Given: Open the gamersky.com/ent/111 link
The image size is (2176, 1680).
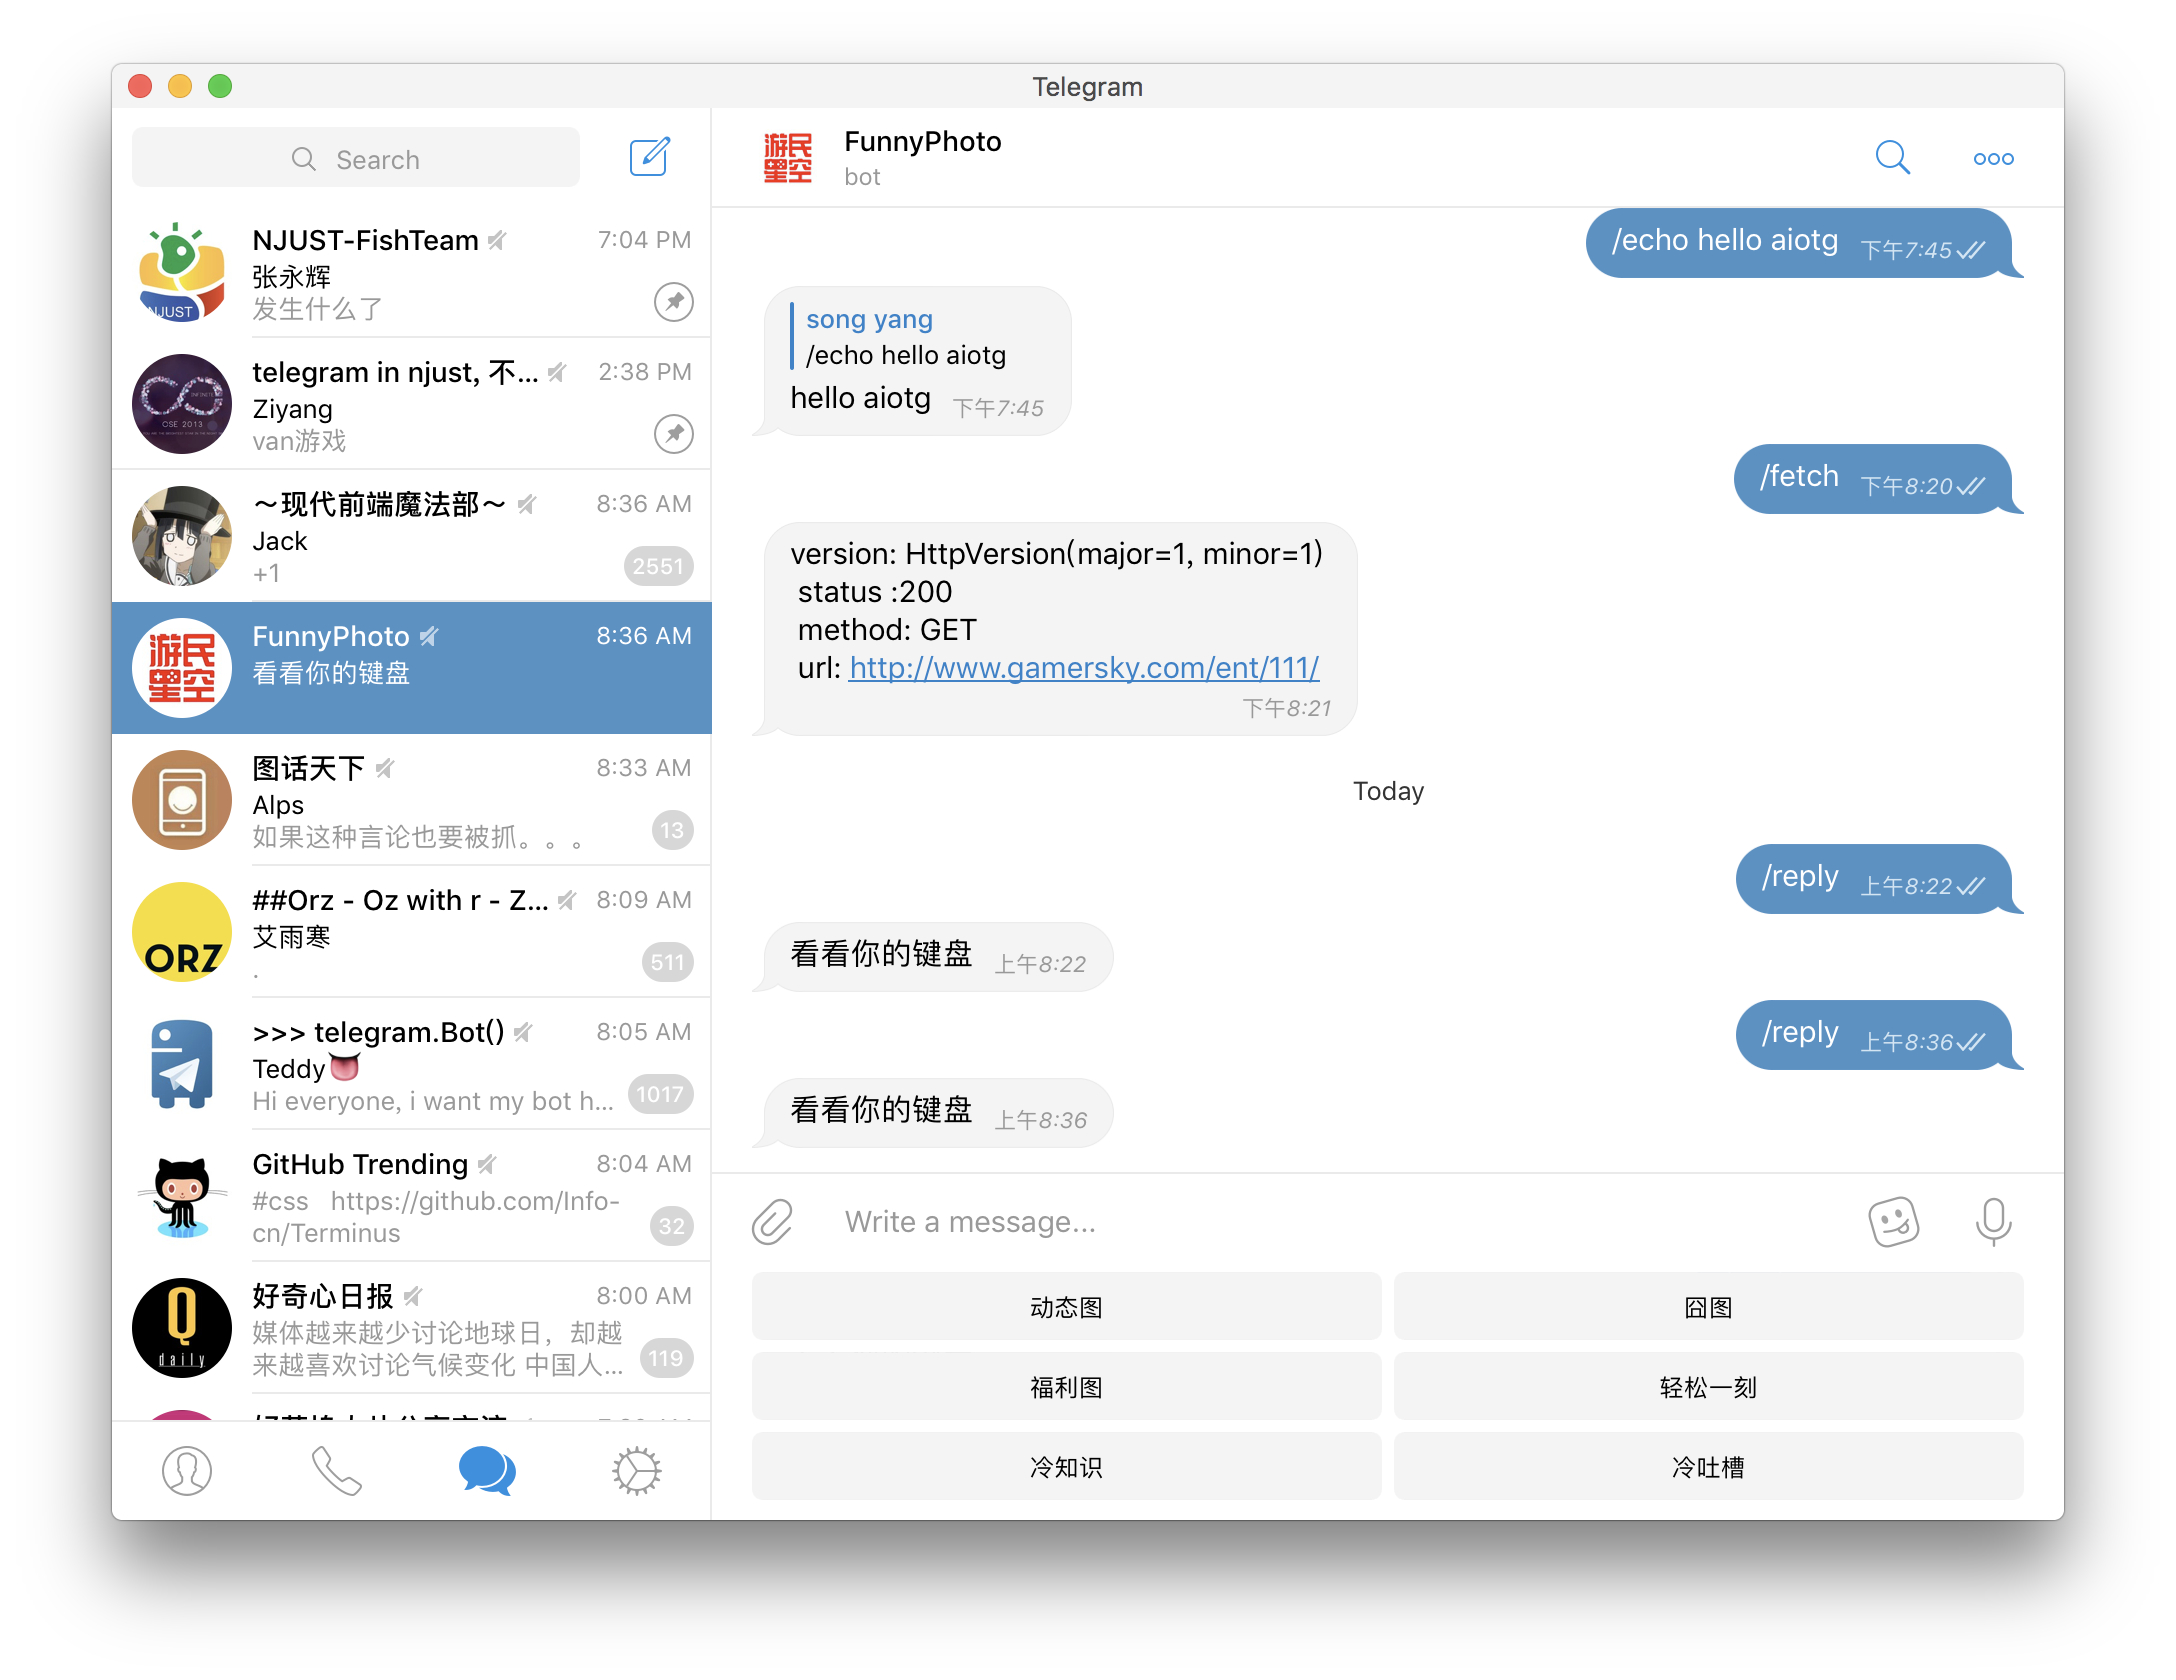Looking at the screenshot, I should (1084, 667).
